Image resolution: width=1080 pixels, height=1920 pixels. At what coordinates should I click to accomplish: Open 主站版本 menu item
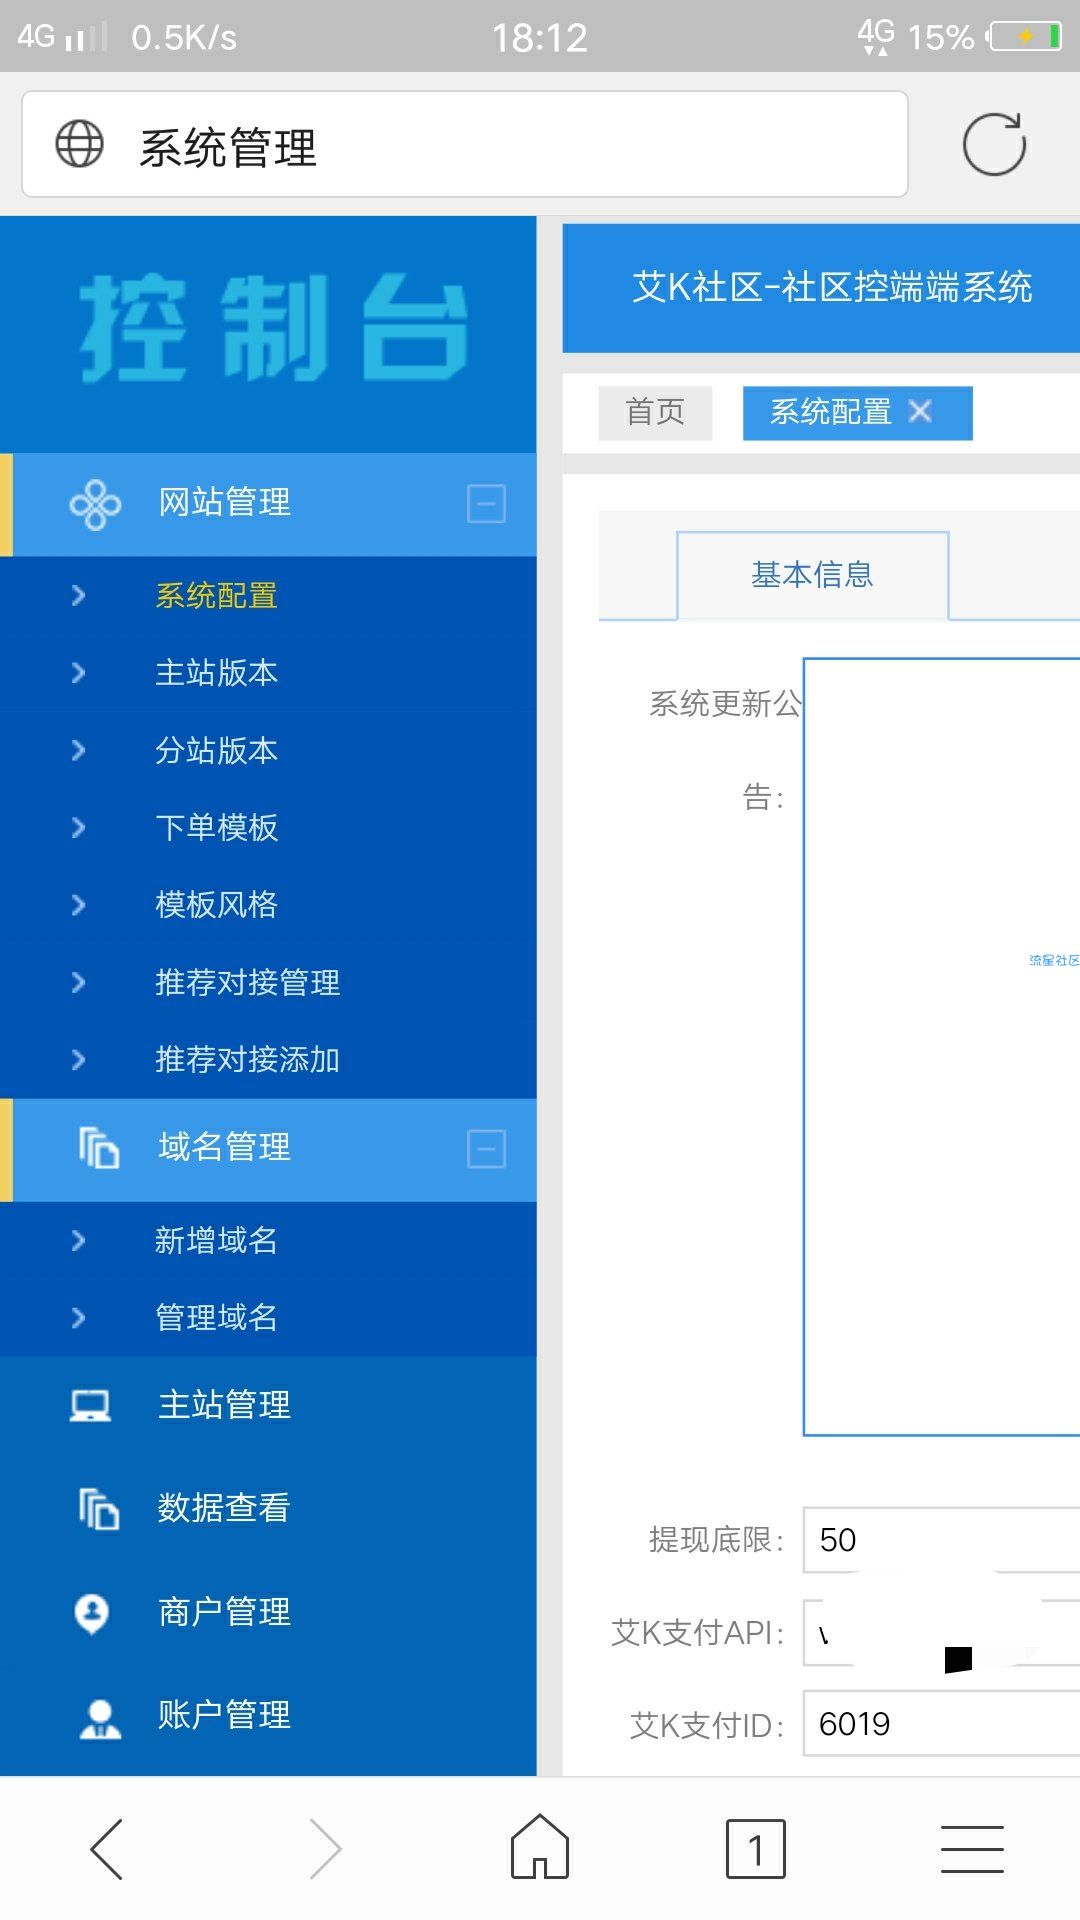pyautogui.click(x=216, y=673)
